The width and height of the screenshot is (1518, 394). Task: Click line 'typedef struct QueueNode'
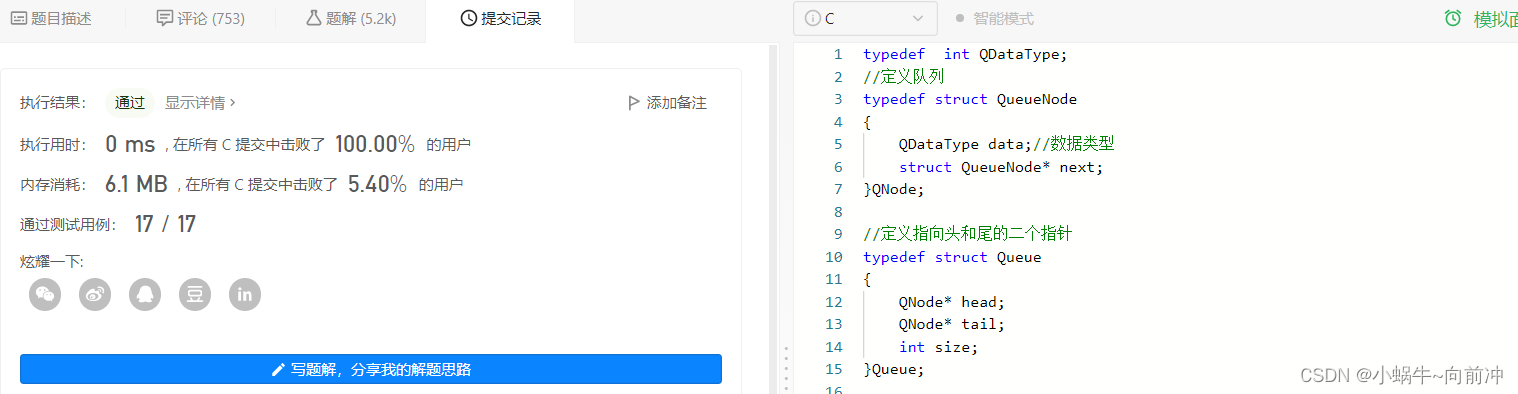tap(970, 99)
